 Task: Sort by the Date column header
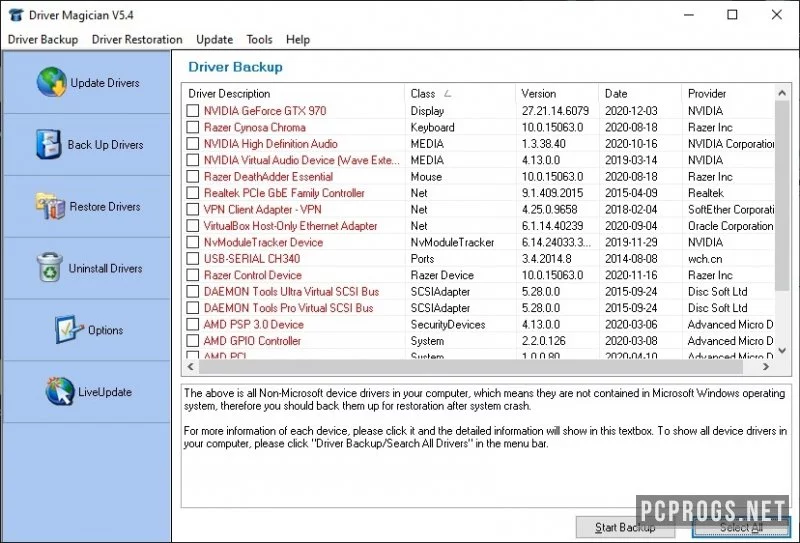pos(640,93)
